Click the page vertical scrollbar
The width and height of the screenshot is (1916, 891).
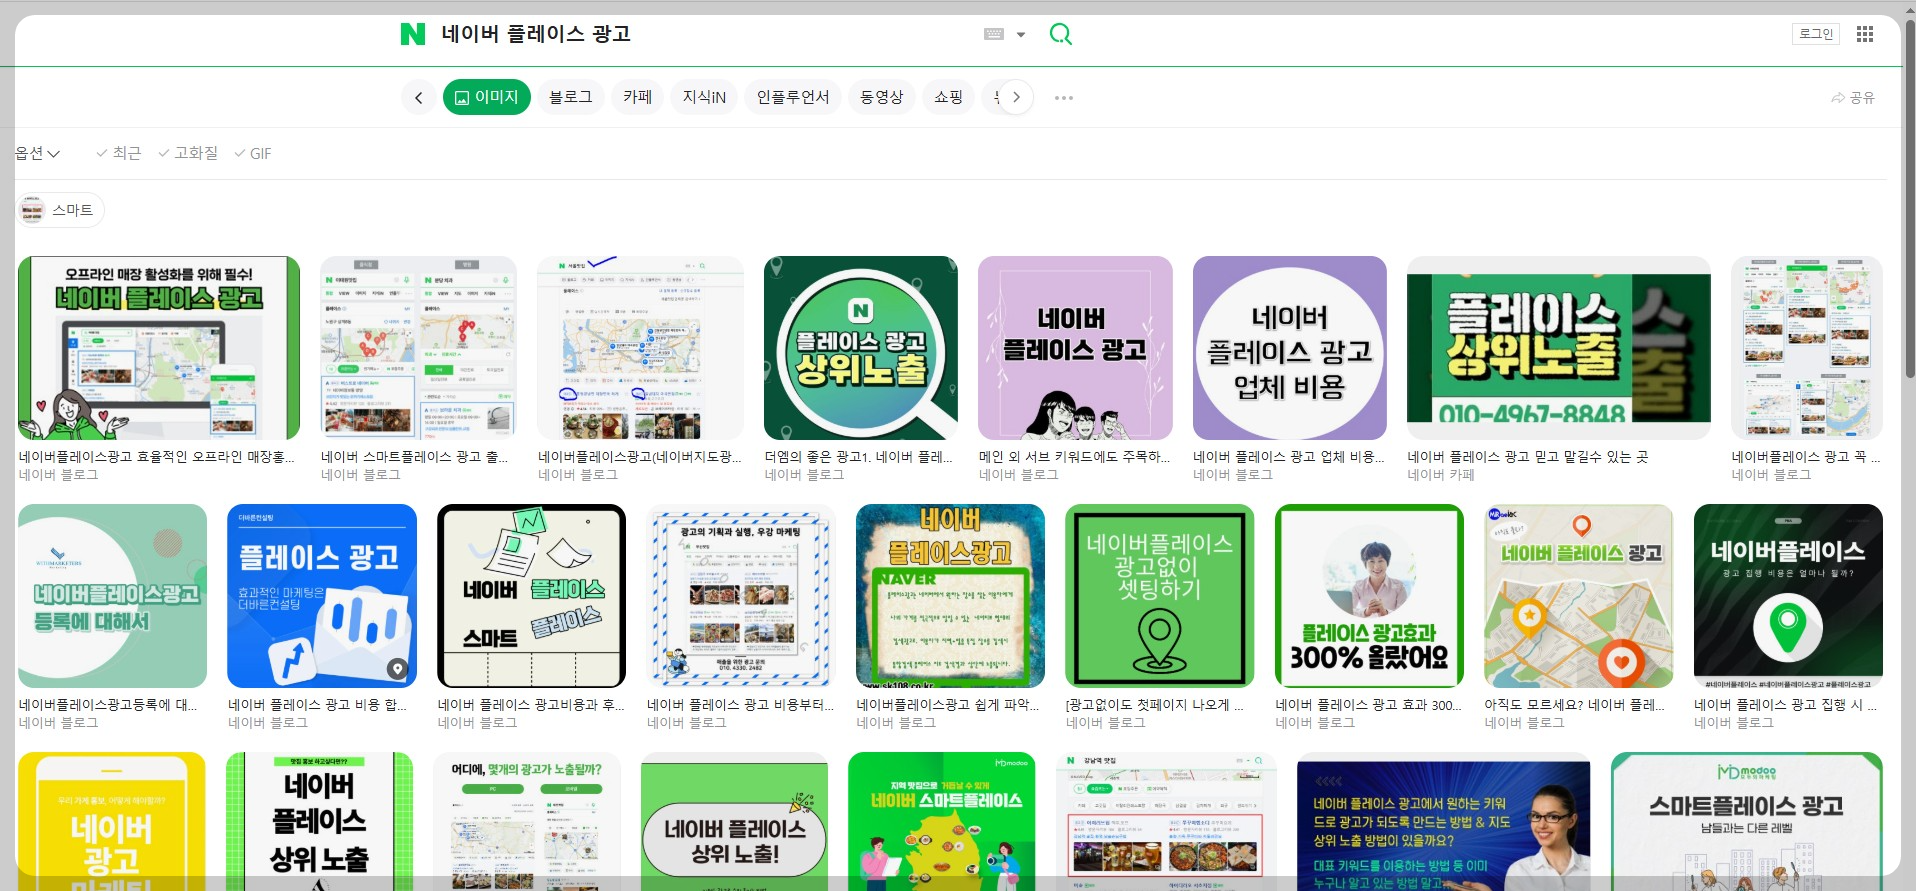coord(1909,200)
